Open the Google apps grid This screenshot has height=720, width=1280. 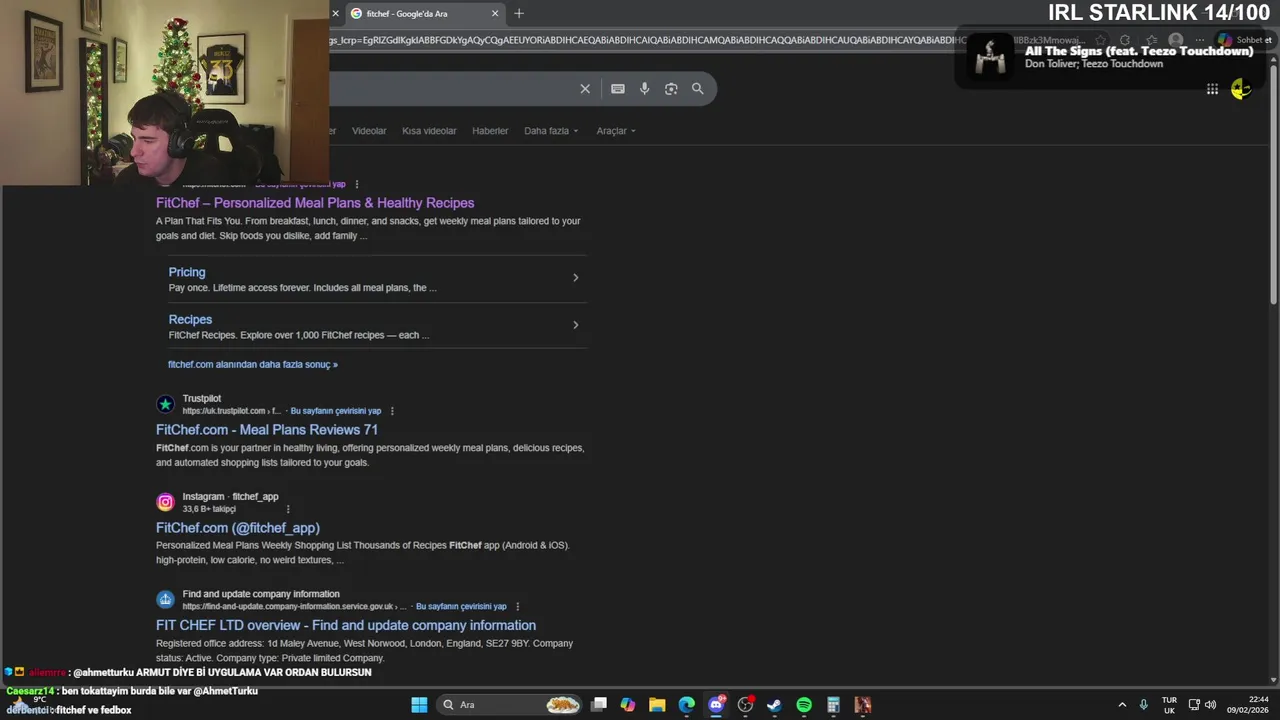tap(1212, 90)
